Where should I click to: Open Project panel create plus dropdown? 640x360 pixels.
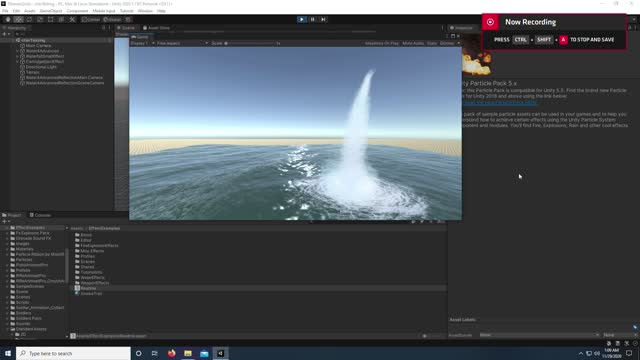5,221
